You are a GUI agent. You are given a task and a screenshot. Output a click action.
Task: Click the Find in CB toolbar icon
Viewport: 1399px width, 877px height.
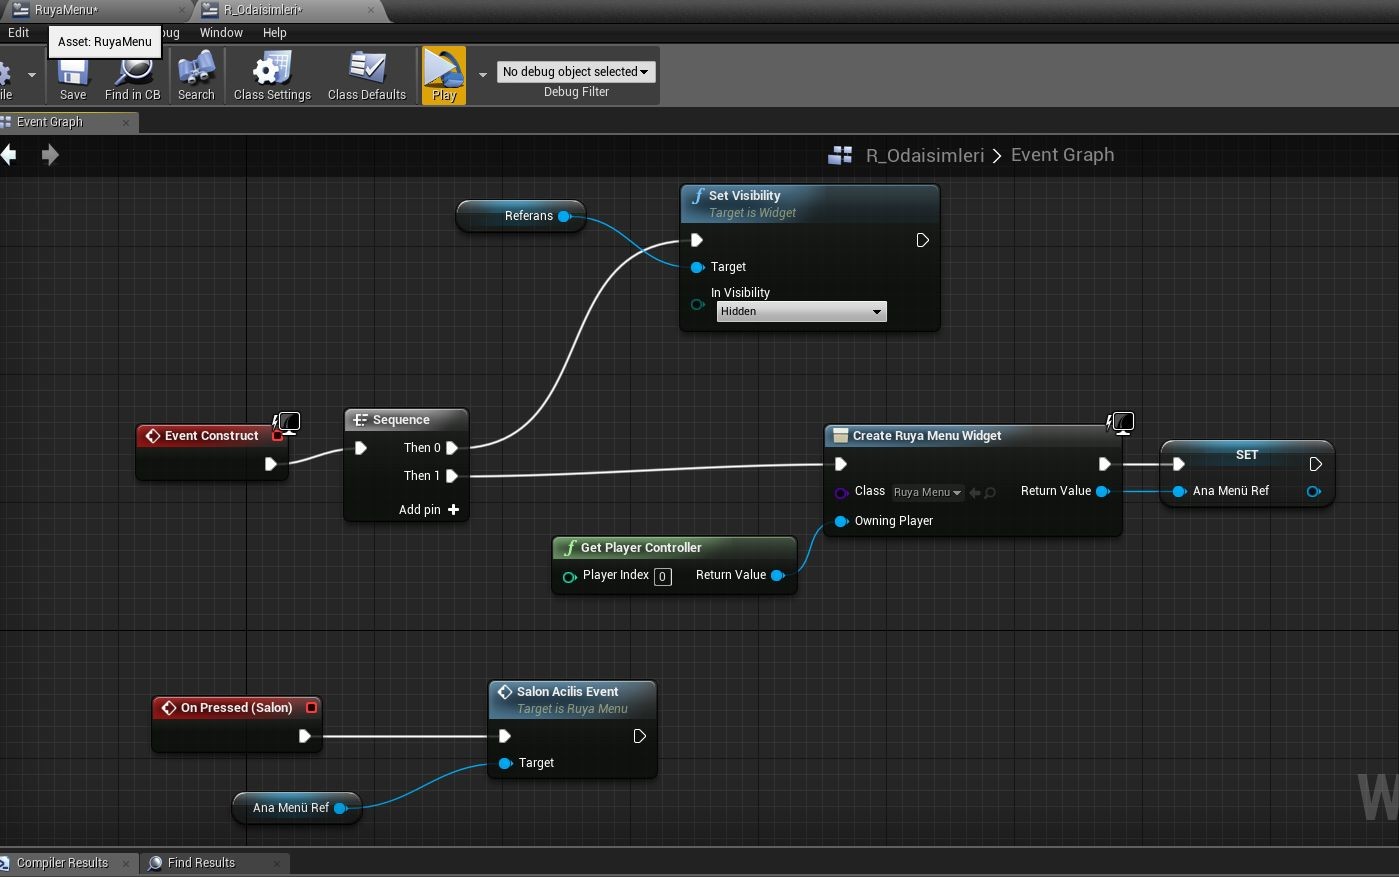[x=132, y=76]
